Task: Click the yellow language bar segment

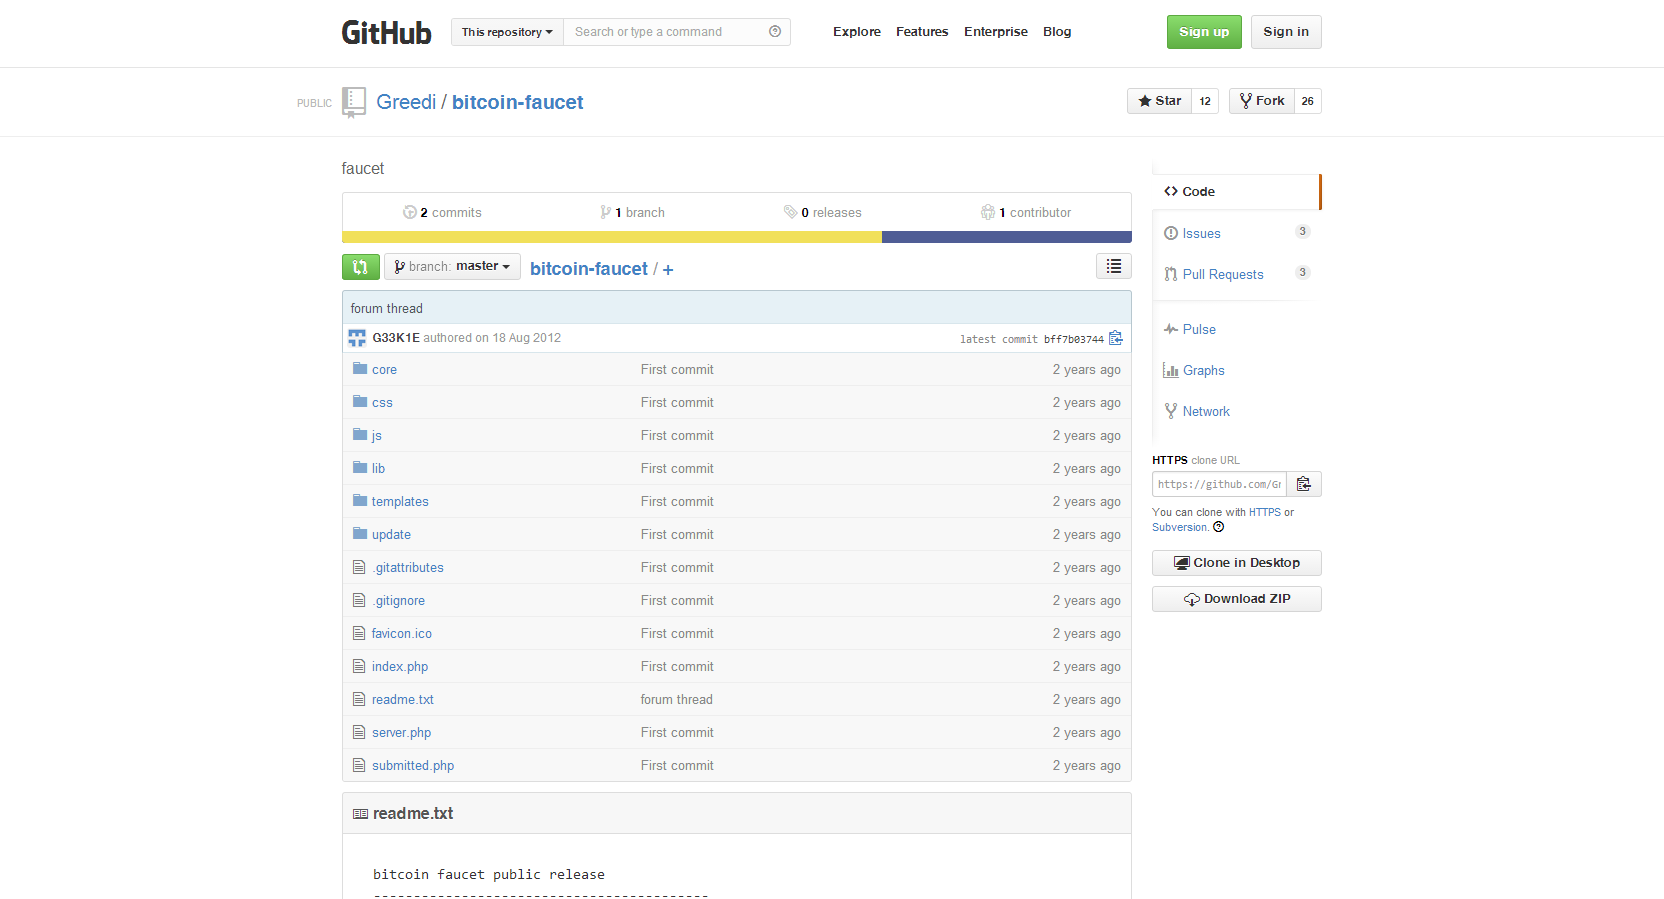Action: (x=612, y=237)
